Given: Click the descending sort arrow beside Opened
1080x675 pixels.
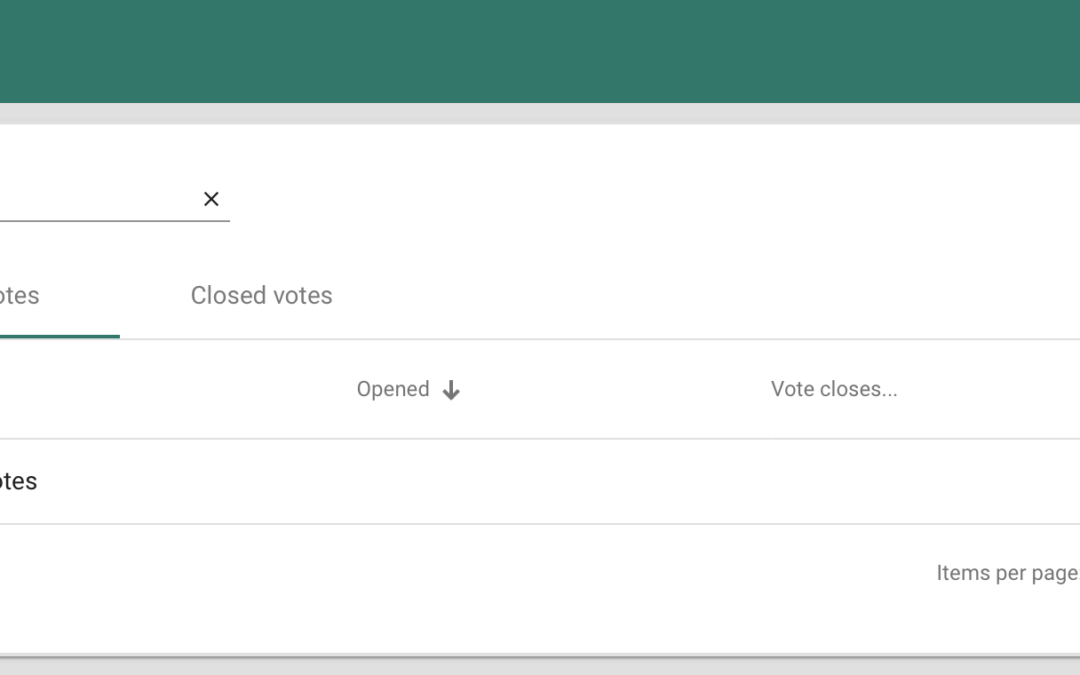Looking at the screenshot, I should (451, 390).
